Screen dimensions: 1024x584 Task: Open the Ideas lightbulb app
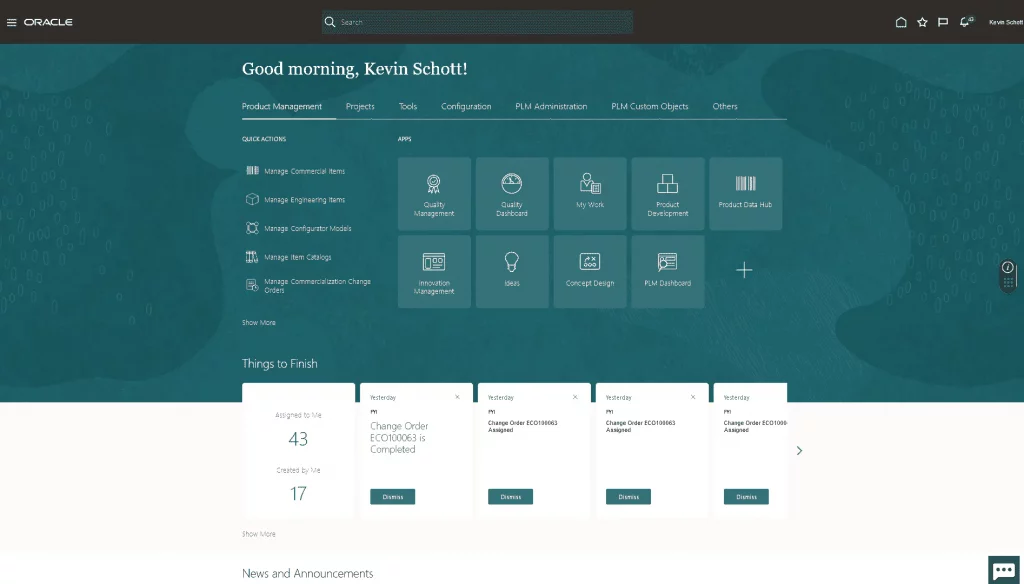click(512, 271)
